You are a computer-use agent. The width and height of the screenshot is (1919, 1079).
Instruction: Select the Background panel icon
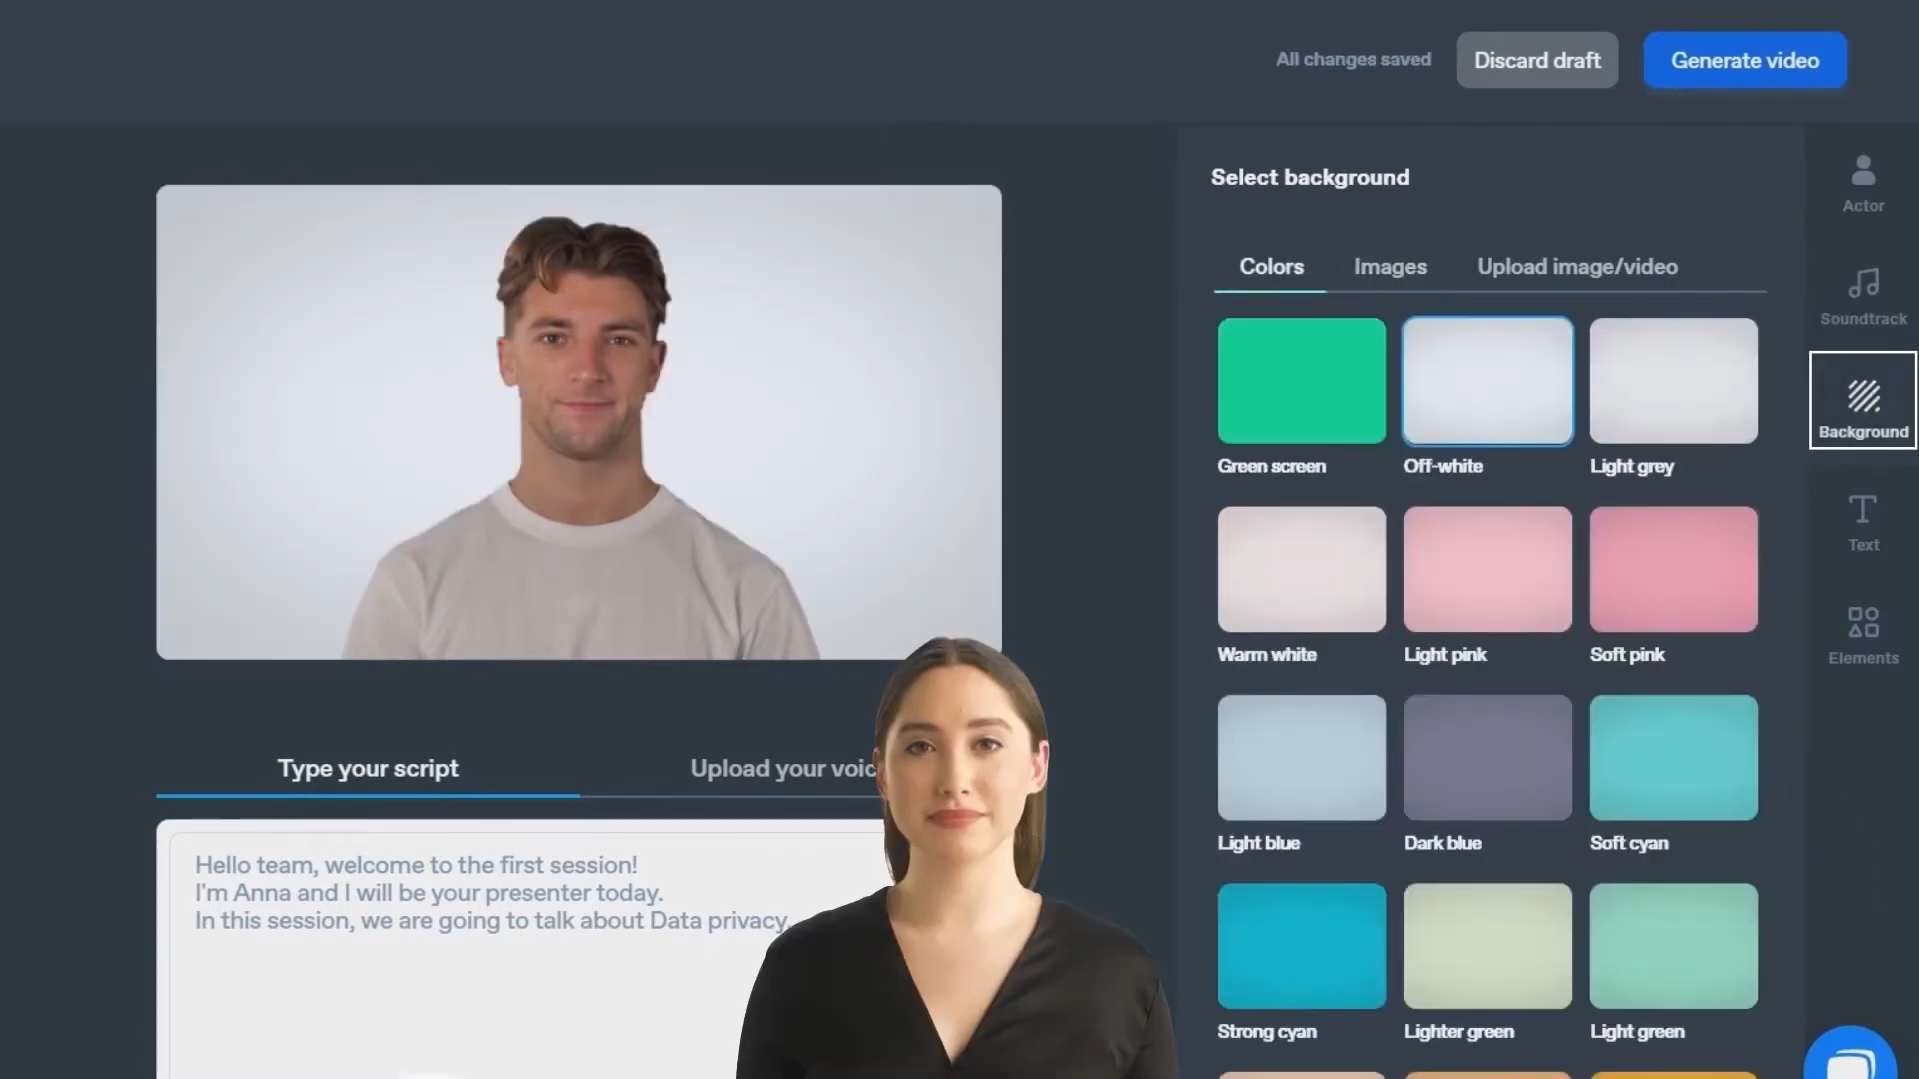[1862, 400]
